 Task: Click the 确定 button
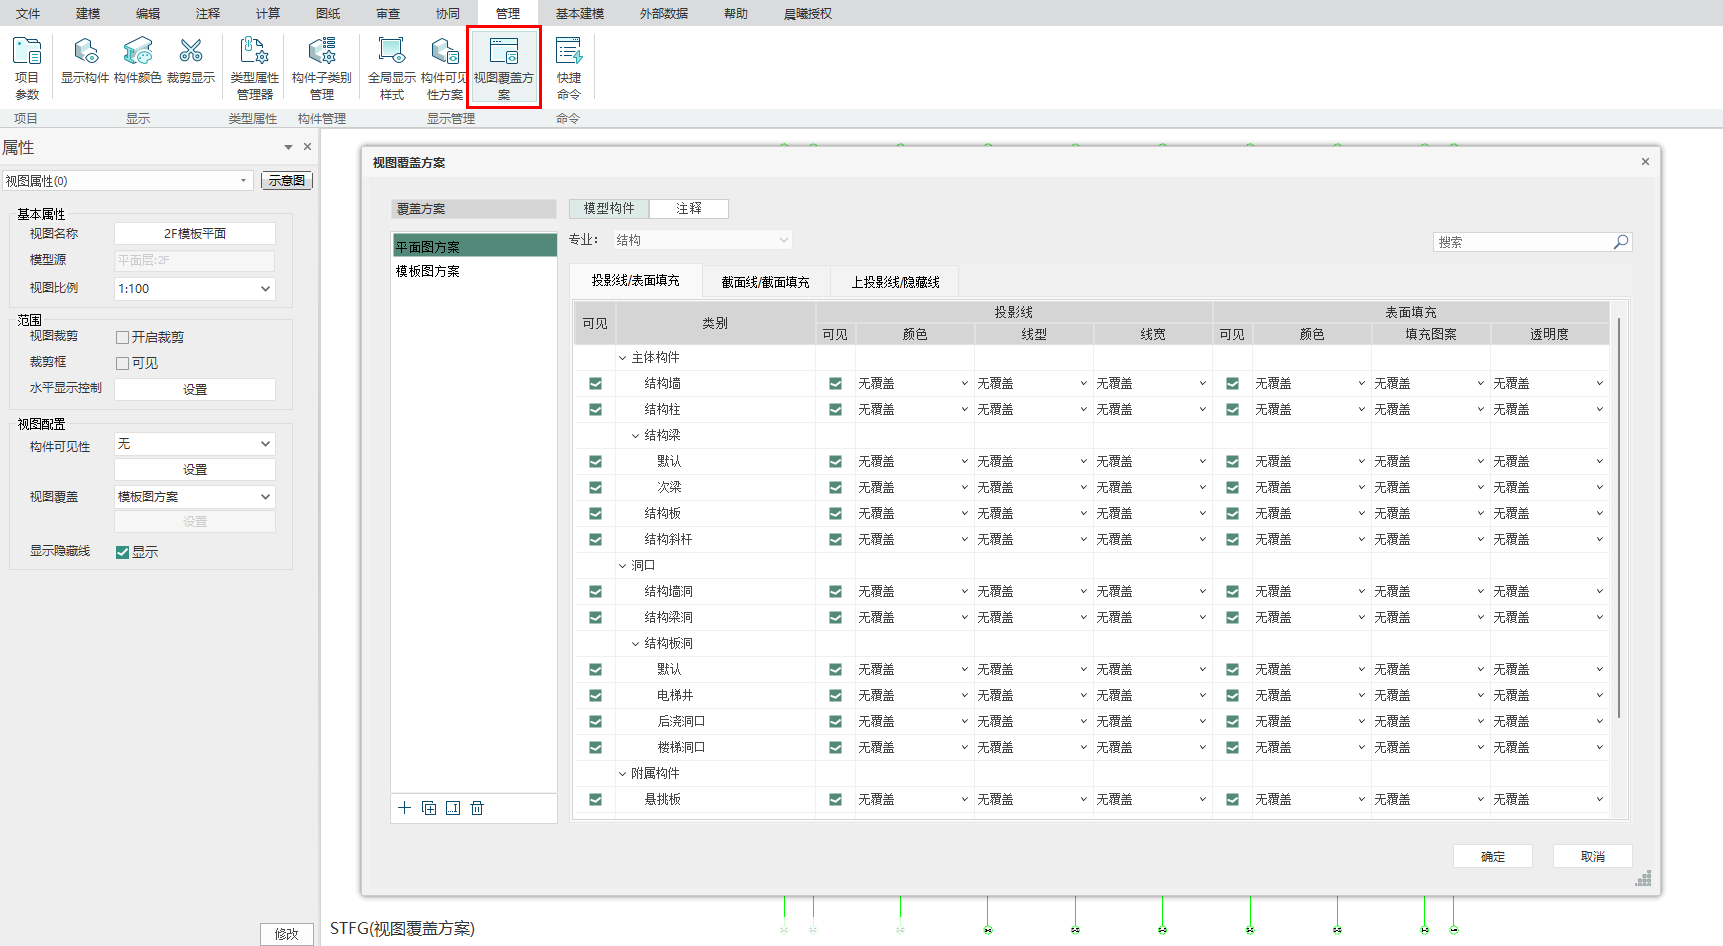1492,856
